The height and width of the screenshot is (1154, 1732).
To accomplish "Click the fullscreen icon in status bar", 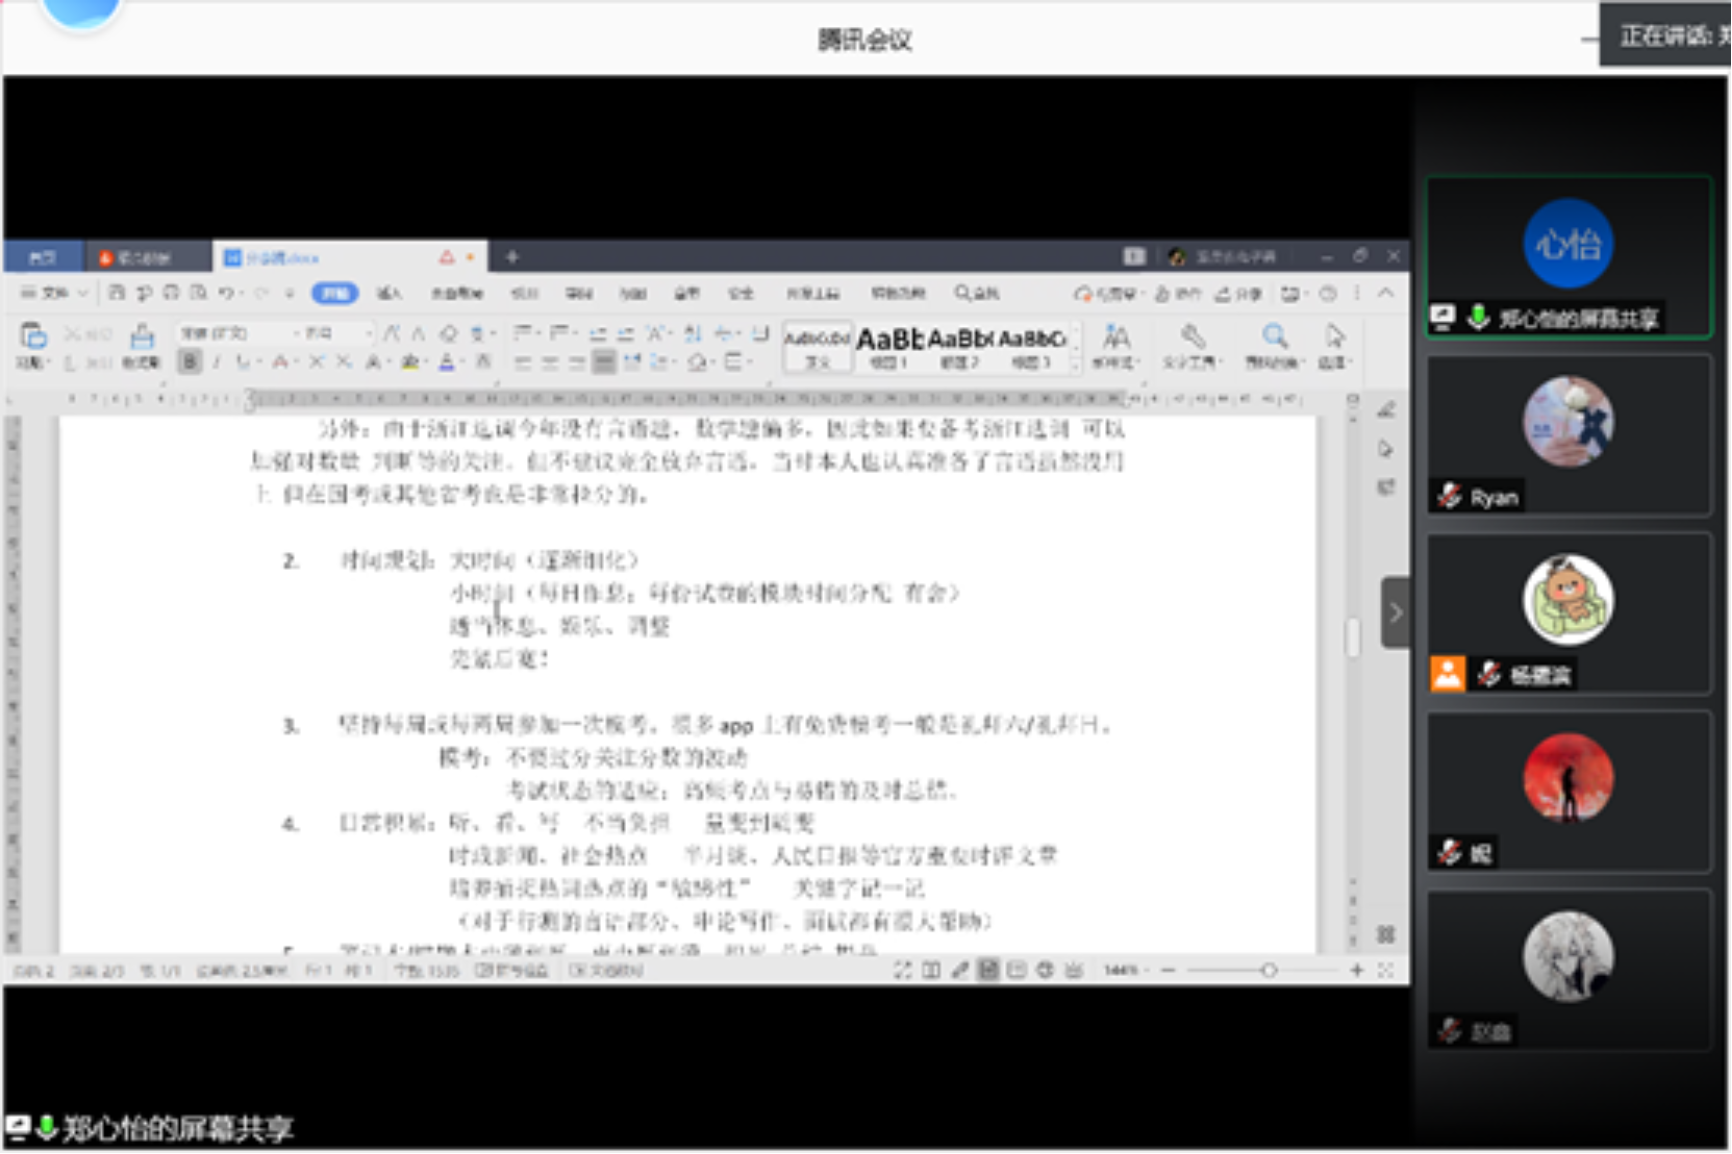I will point(902,970).
